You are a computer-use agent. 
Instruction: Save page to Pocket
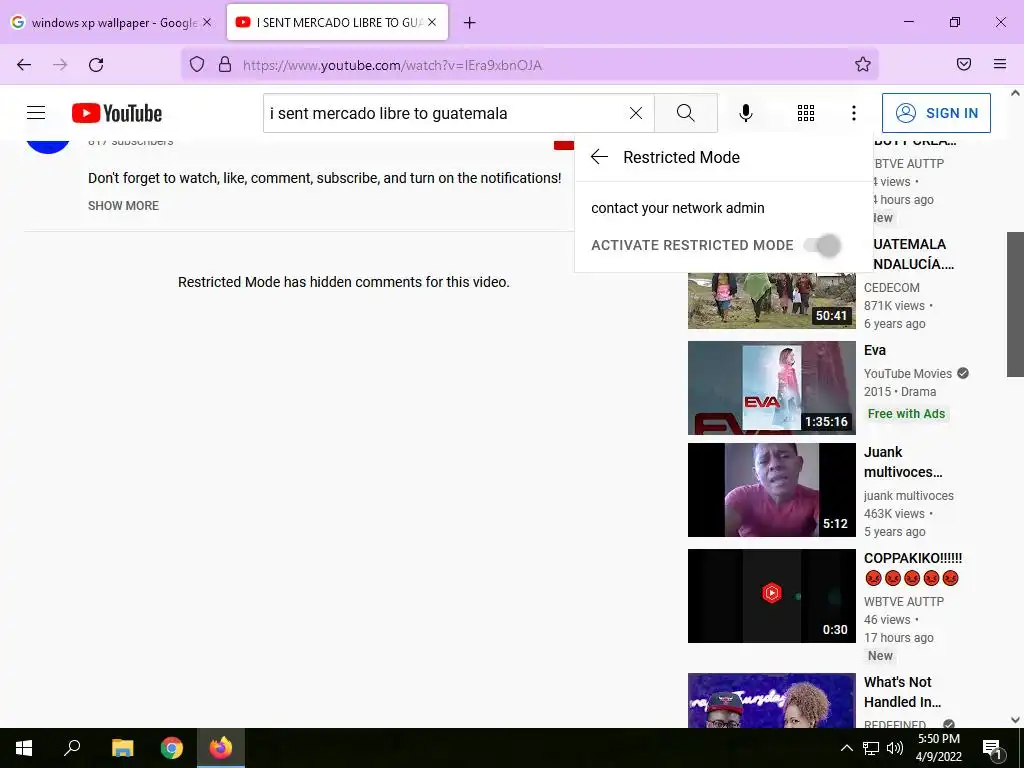(x=964, y=64)
